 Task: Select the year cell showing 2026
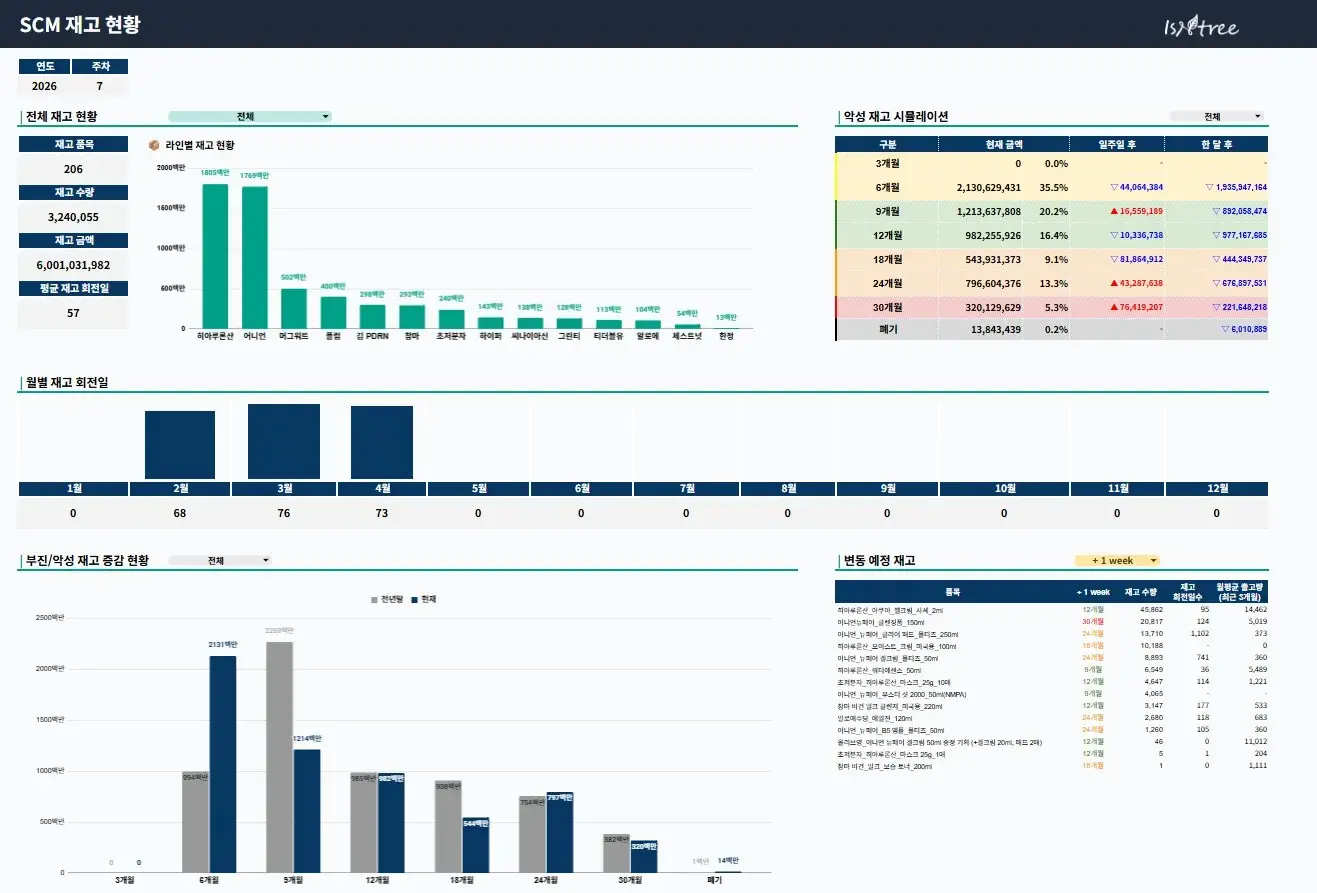tap(45, 87)
